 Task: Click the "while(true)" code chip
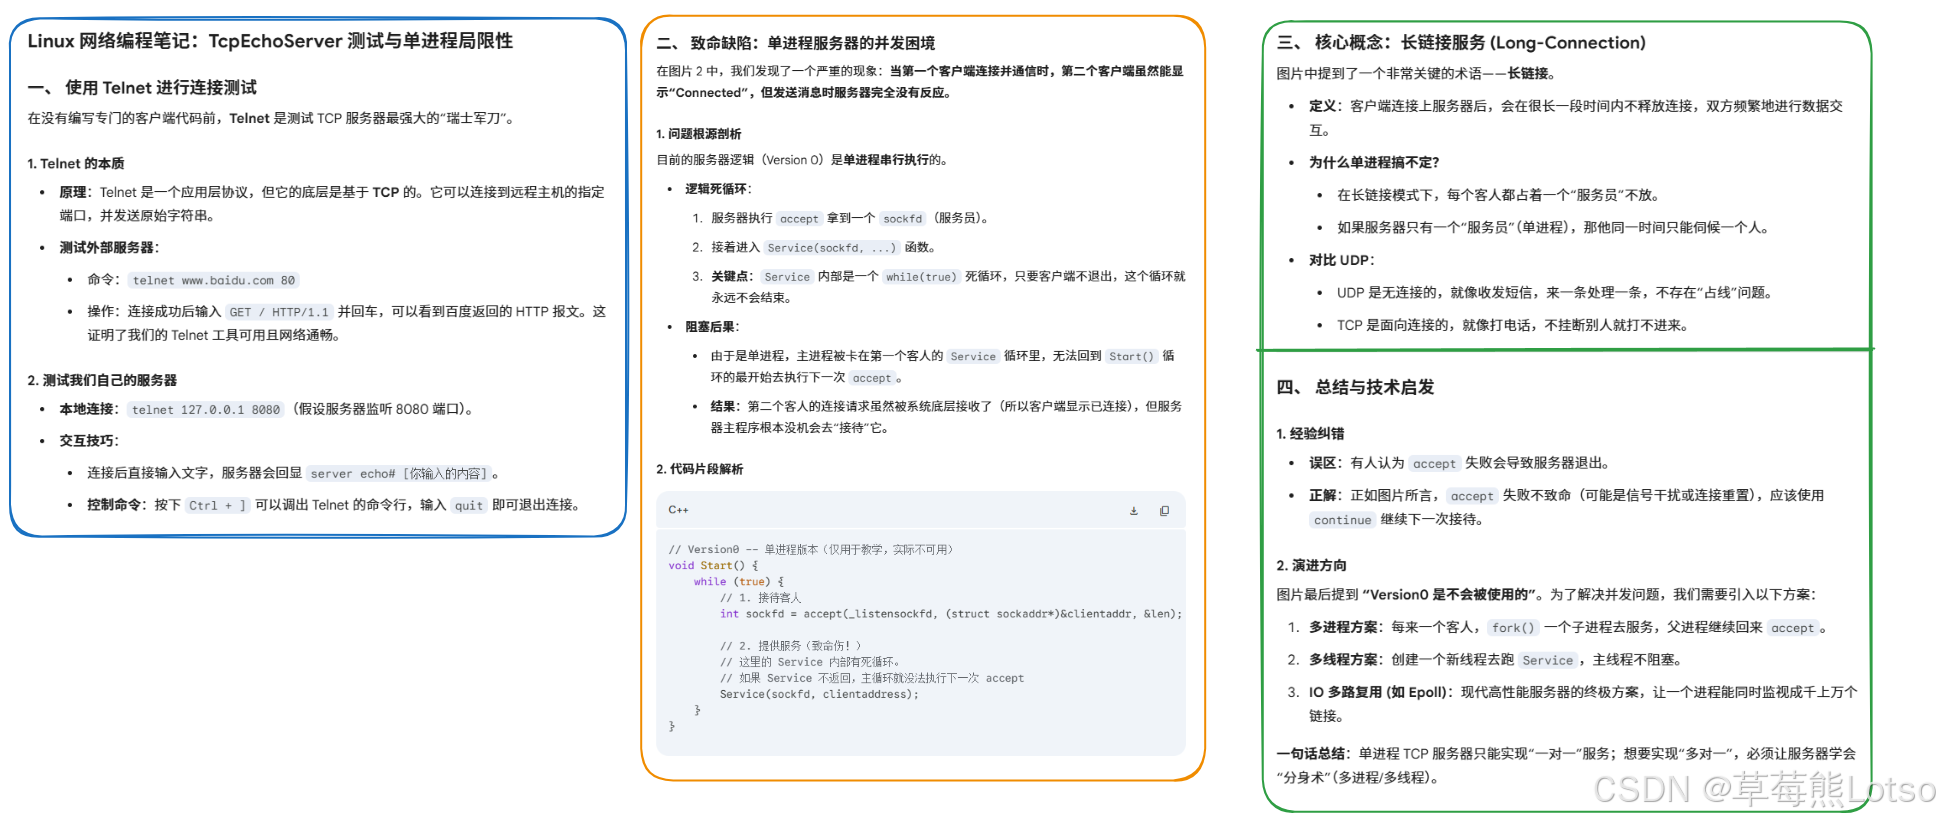(x=921, y=277)
